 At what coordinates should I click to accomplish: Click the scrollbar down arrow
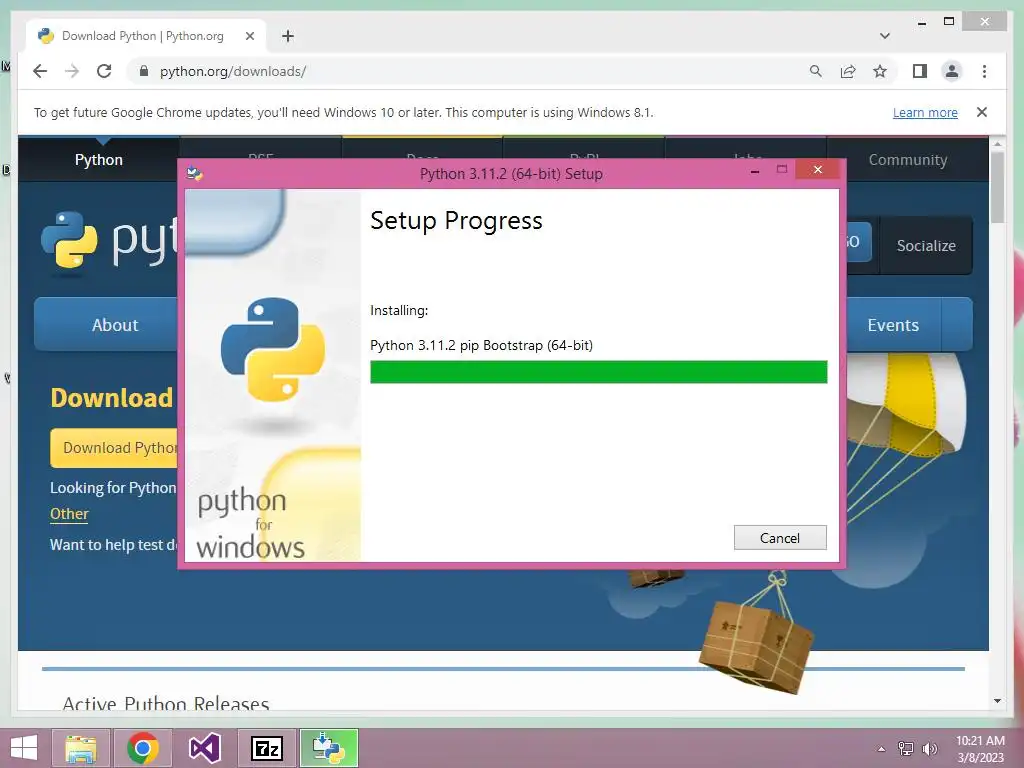[997, 701]
